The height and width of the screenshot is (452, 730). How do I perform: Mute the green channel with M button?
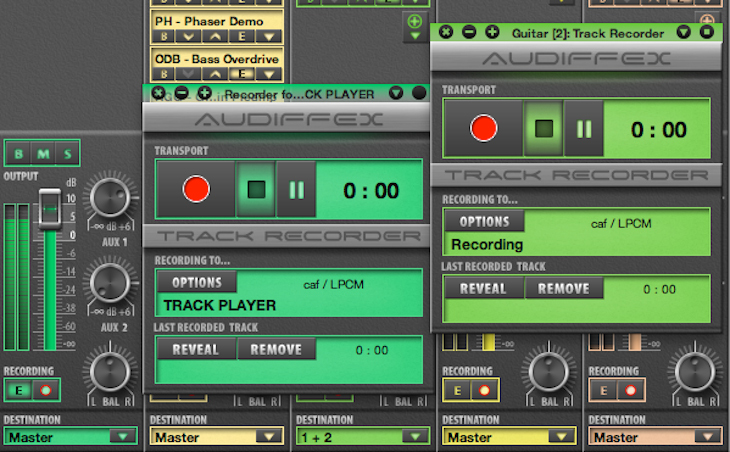click(x=43, y=154)
